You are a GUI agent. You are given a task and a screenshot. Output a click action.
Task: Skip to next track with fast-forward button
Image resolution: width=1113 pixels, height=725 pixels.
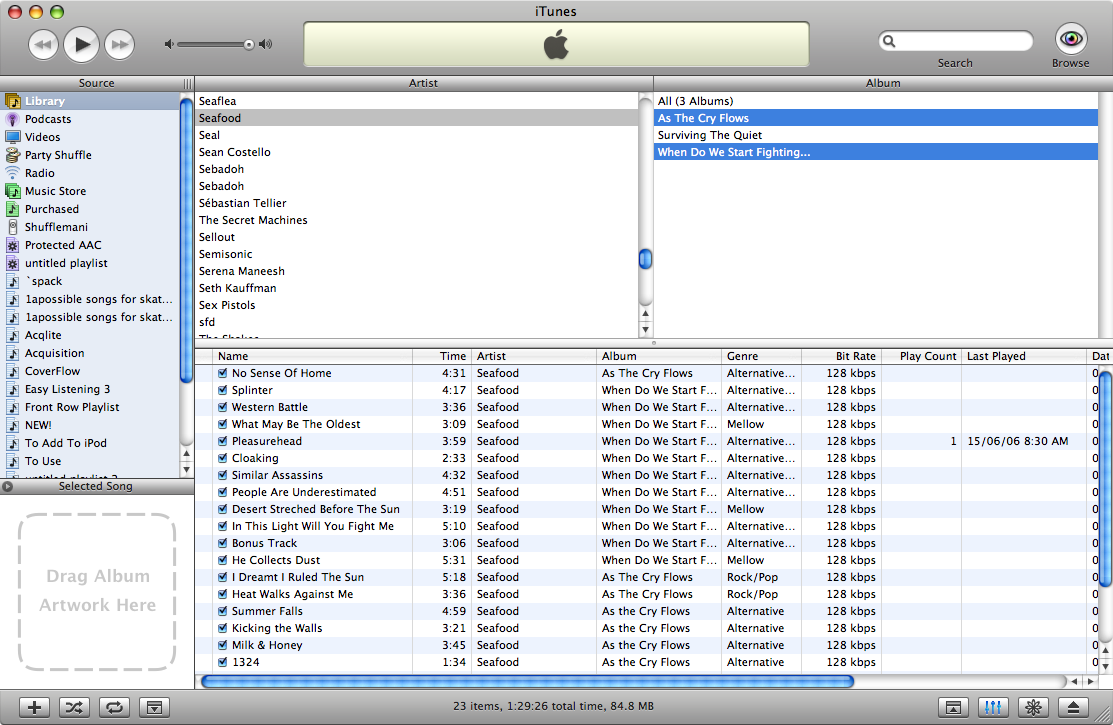[119, 45]
